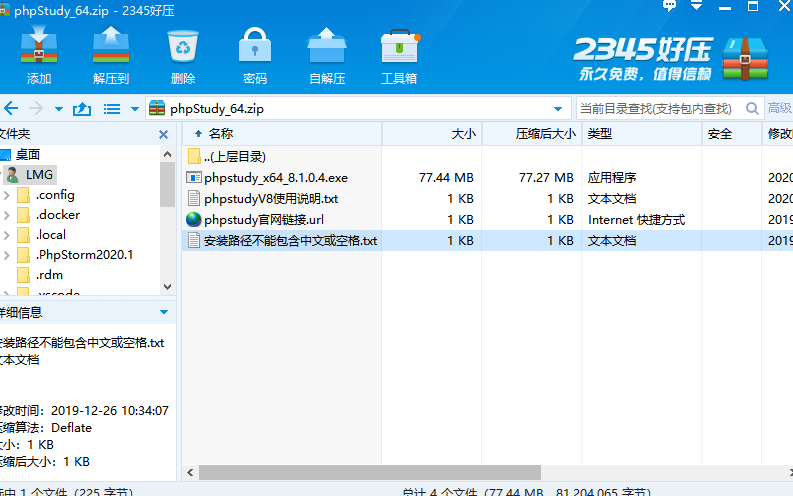This screenshot has width=793, height=496.
Task: Select the LMG user node
Action: pos(30,175)
